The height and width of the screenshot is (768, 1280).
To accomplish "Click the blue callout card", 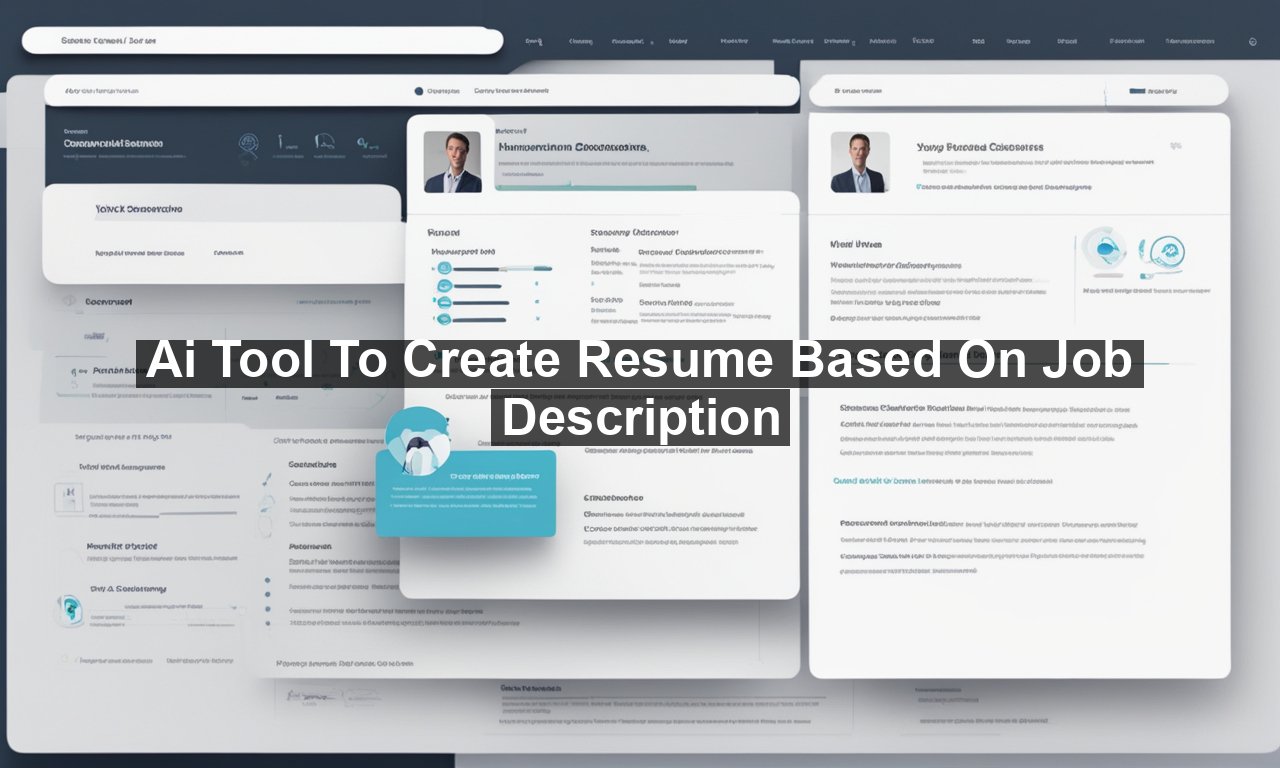I will [x=466, y=493].
